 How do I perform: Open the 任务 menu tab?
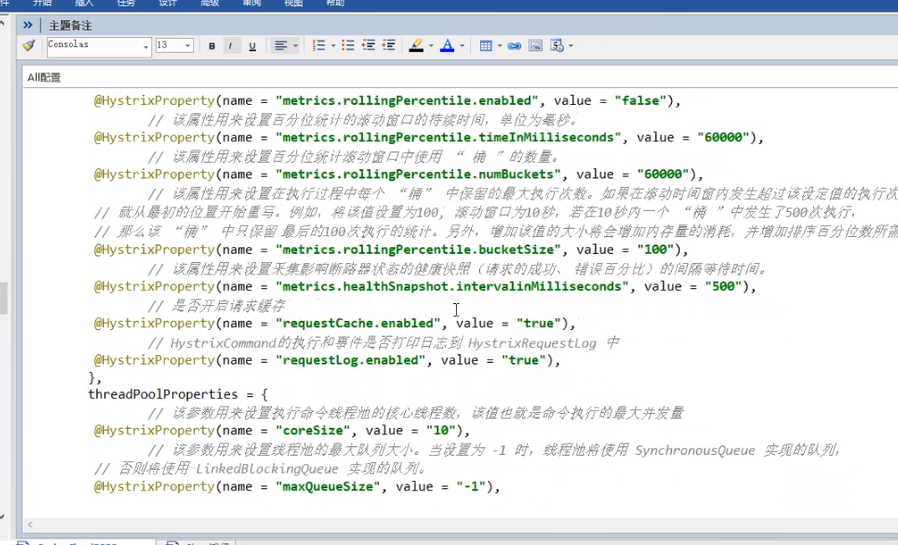pos(126,3)
